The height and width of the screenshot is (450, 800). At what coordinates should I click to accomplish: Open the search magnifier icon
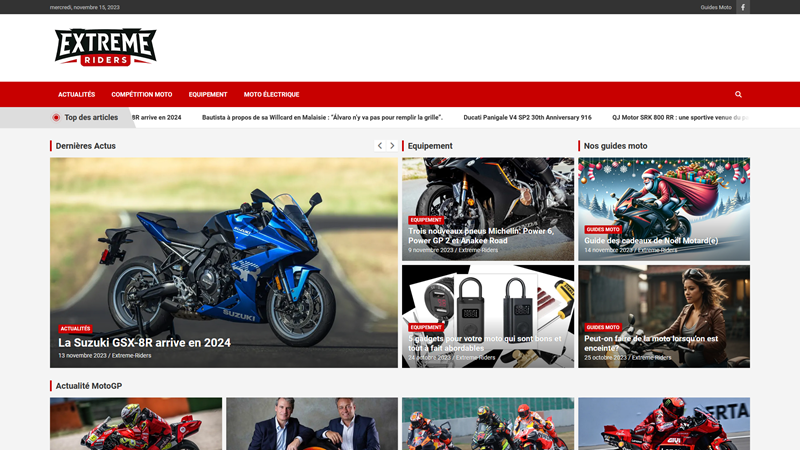(738, 94)
